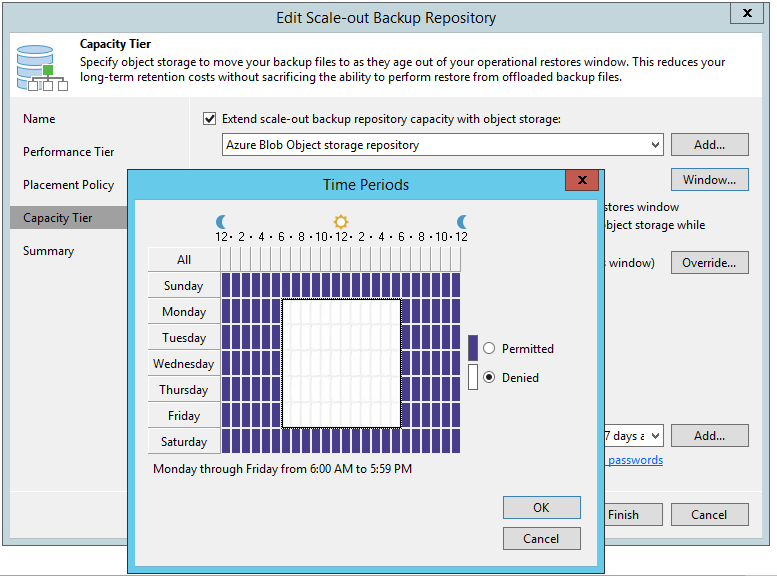Click the left moon midnight icon
Viewport: 777px width, 576px height.
coord(222,221)
